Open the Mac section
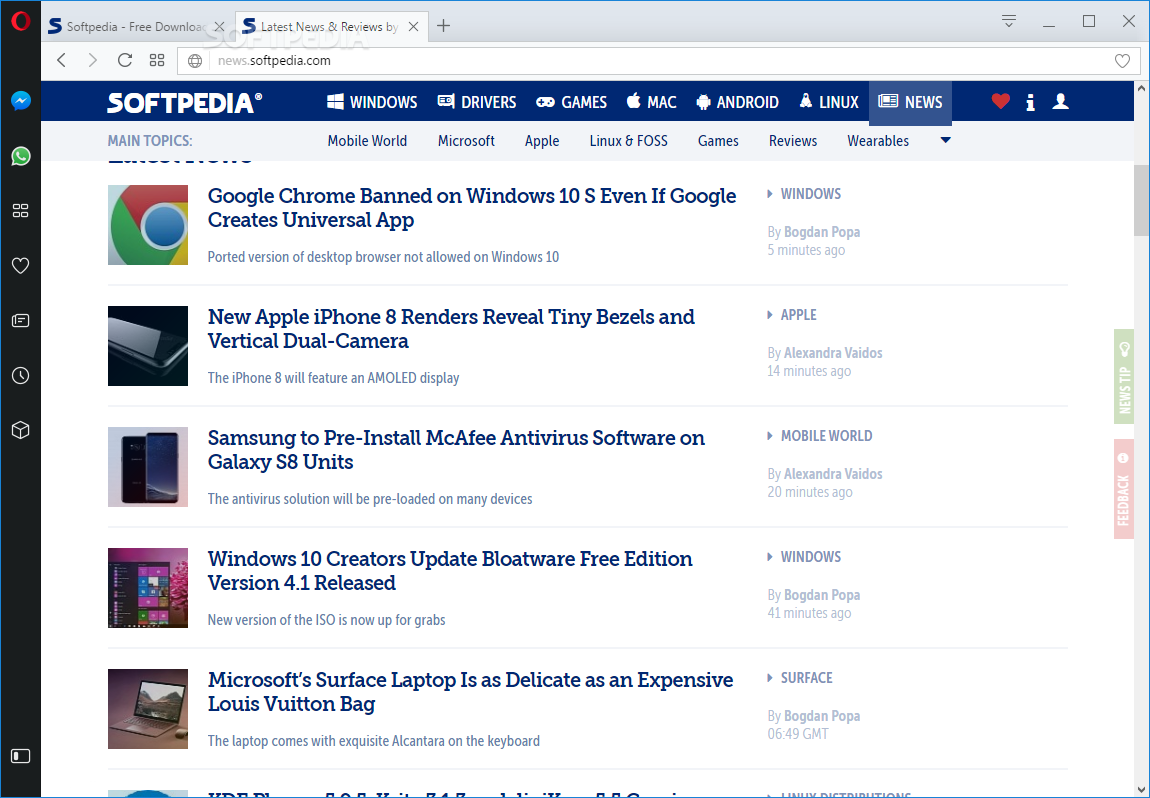This screenshot has width=1150, height=798. point(651,102)
